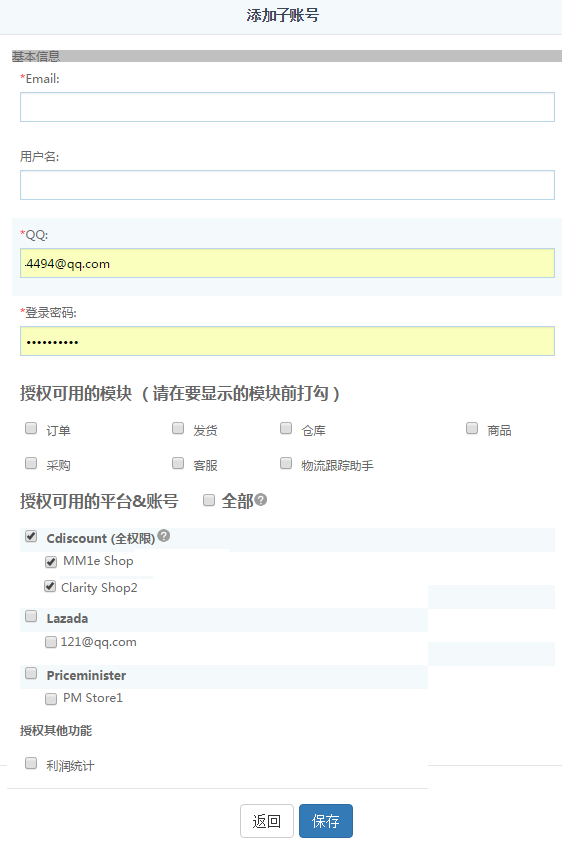This screenshot has height=848, width=562.
Task: Enable the 商品 module checkbox
Action: [x=472, y=428]
